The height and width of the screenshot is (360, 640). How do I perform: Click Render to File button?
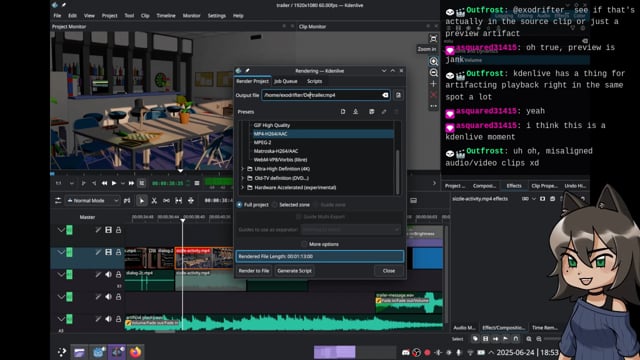pos(254,271)
